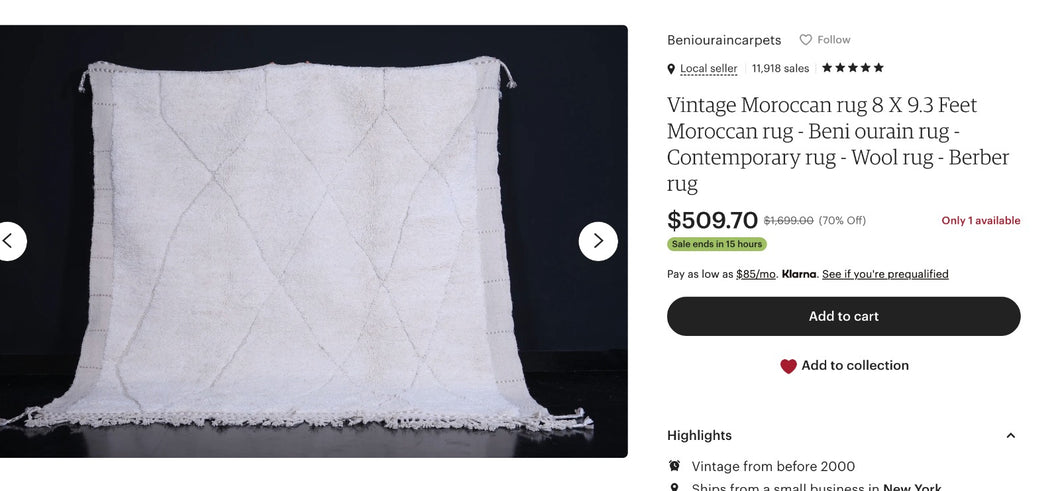
Task: Click the Sale ends in 15 hours badge
Action: point(716,244)
